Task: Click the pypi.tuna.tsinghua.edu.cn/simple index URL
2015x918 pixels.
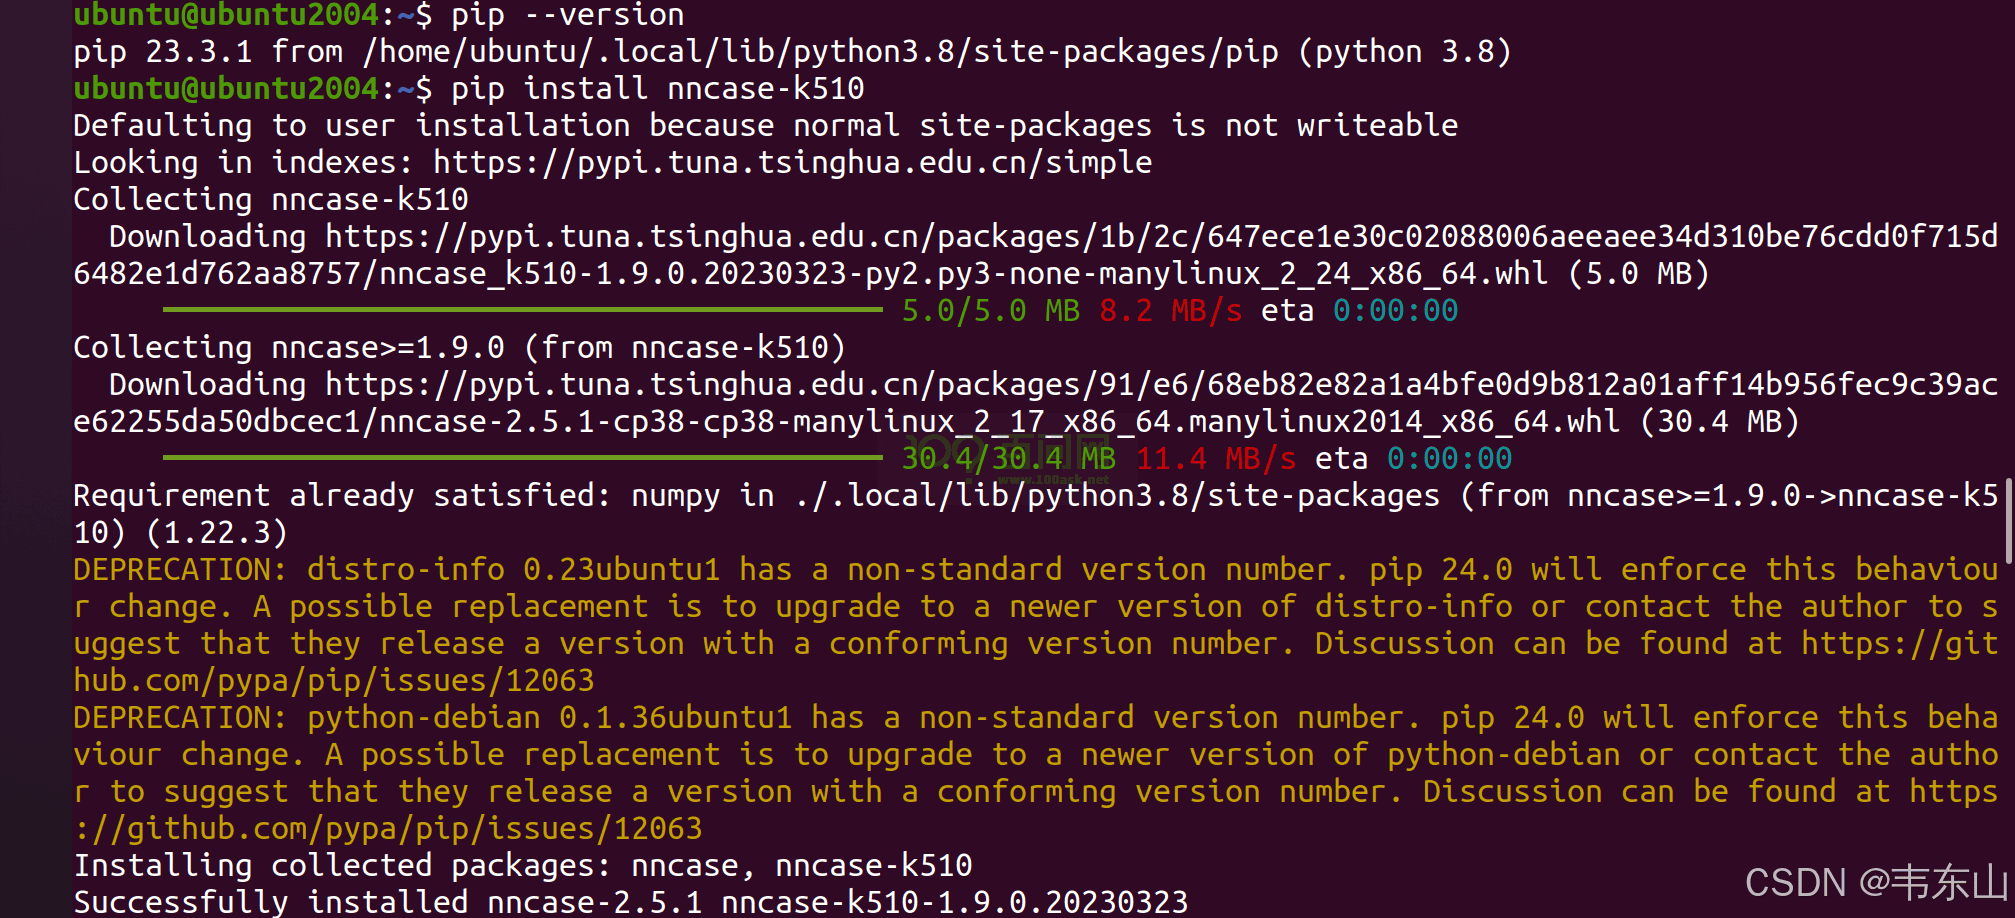Action: [x=792, y=162]
